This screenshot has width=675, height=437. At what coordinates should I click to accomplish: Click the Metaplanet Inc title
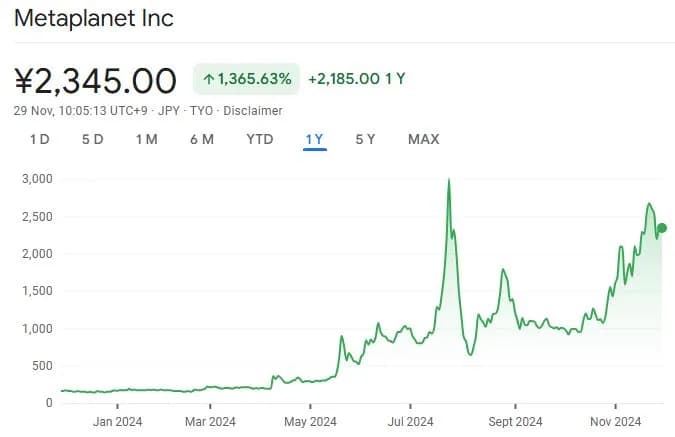coord(94,19)
